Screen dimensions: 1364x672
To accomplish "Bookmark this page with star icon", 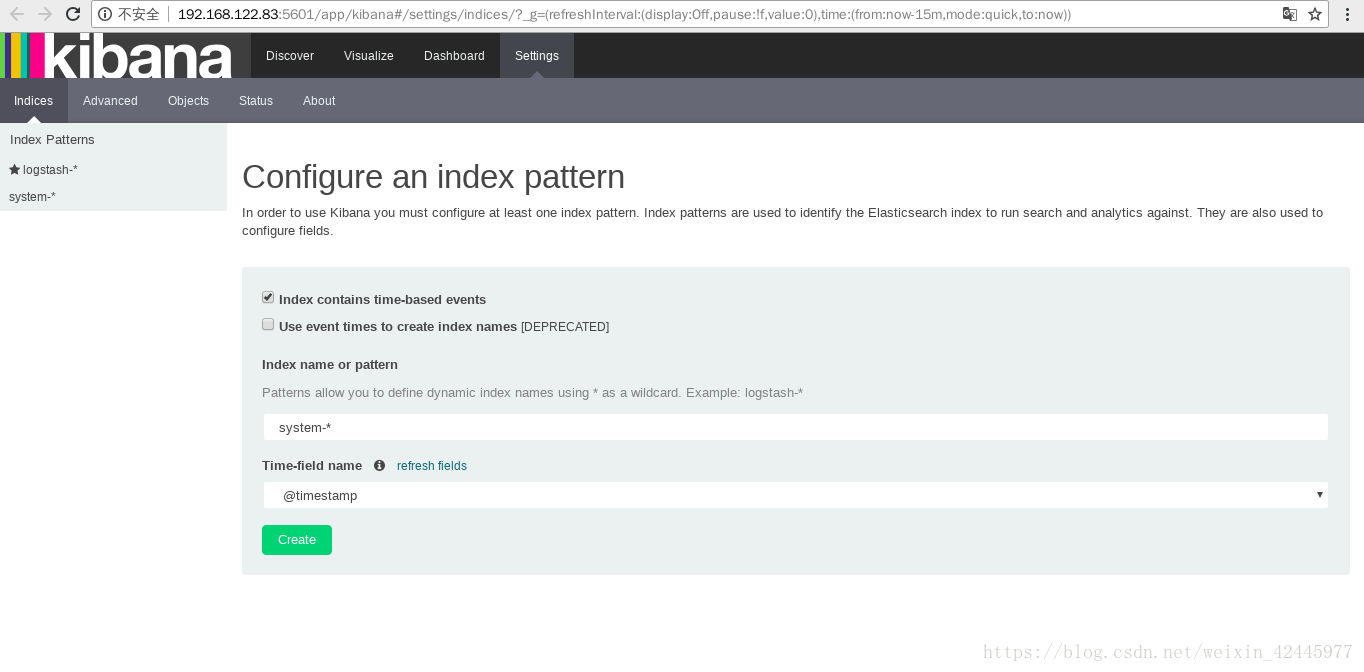I will pyautogui.click(x=1315, y=14).
